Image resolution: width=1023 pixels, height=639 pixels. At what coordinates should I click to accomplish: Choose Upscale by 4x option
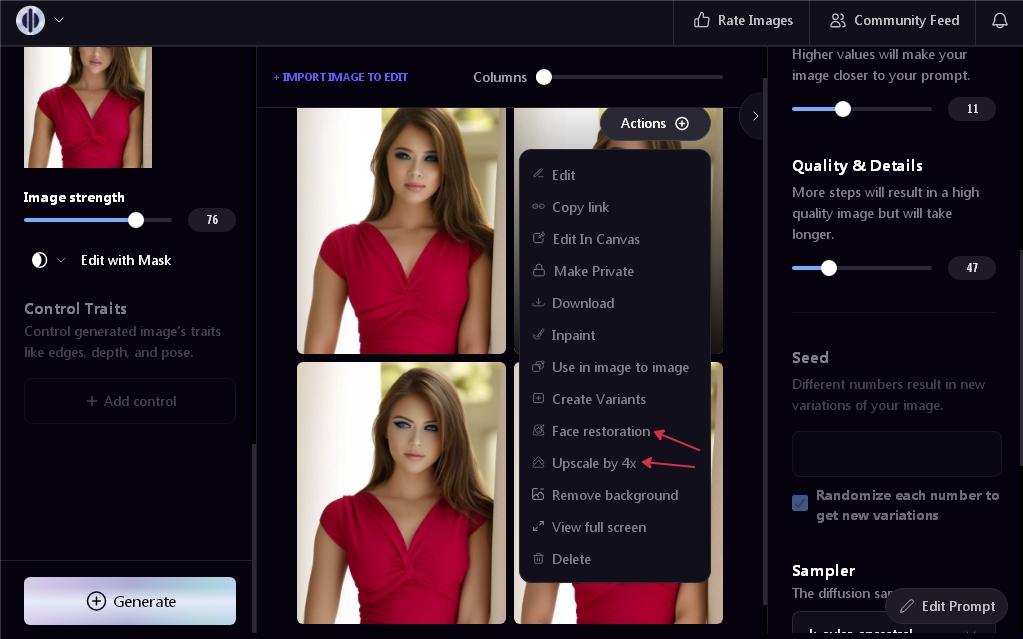[593, 463]
